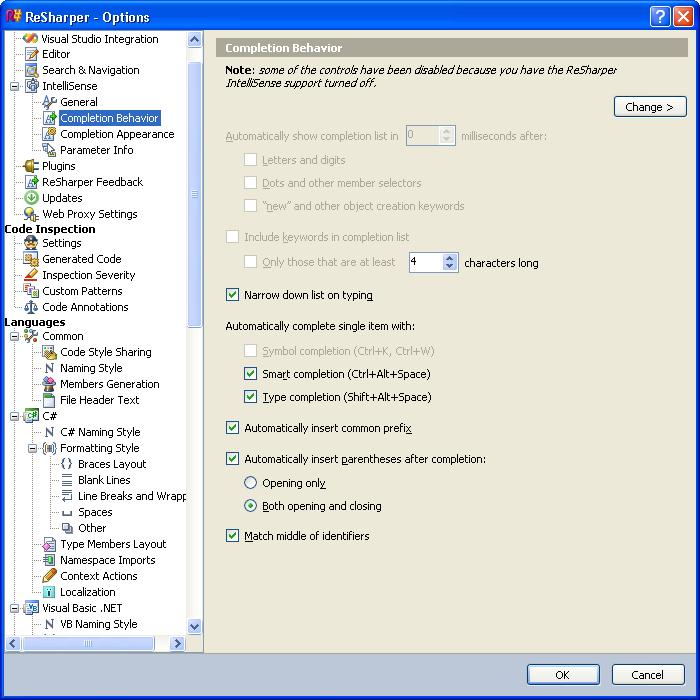Collapse the Common languages node
This screenshot has height=700, width=700.
(14, 336)
